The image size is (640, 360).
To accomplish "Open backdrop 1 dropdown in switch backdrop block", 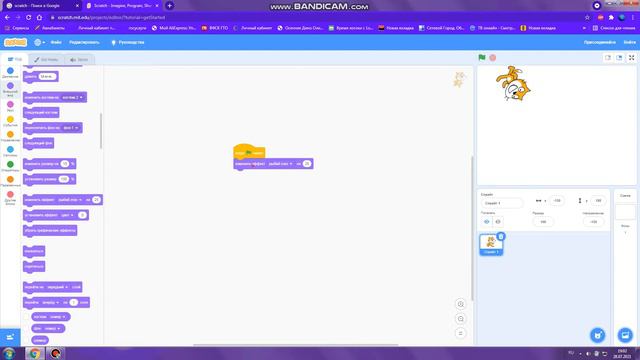I will (x=71, y=128).
